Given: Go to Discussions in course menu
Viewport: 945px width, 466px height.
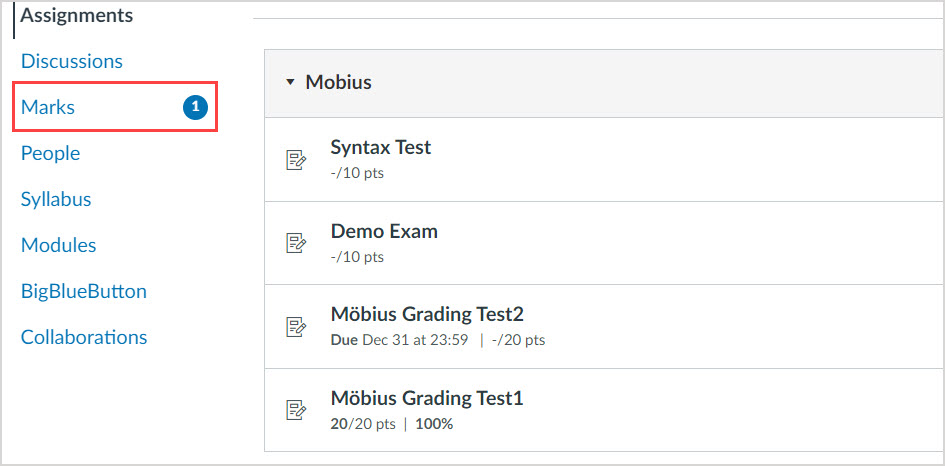Looking at the screenshot, I should [72, 61].
